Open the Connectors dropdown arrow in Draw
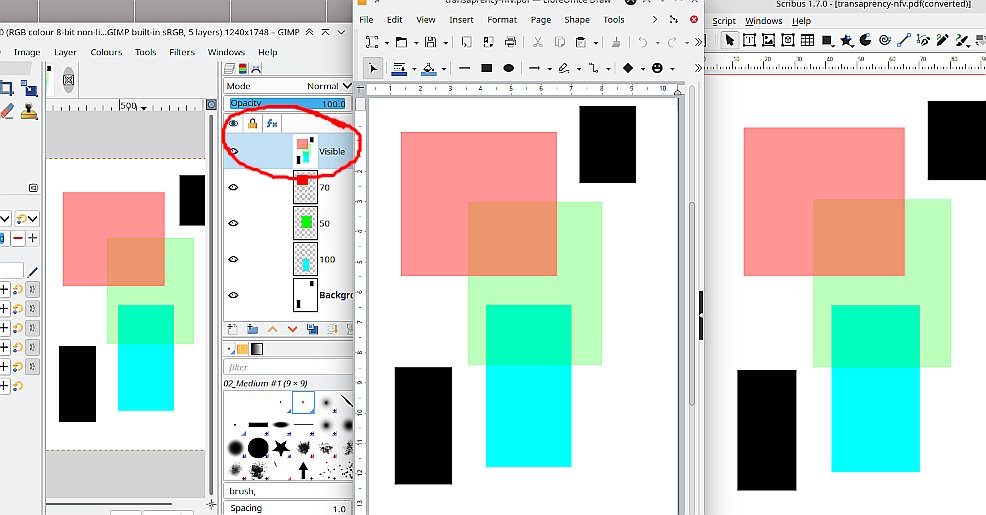This screenshot has width=986, height=515. 608,69
